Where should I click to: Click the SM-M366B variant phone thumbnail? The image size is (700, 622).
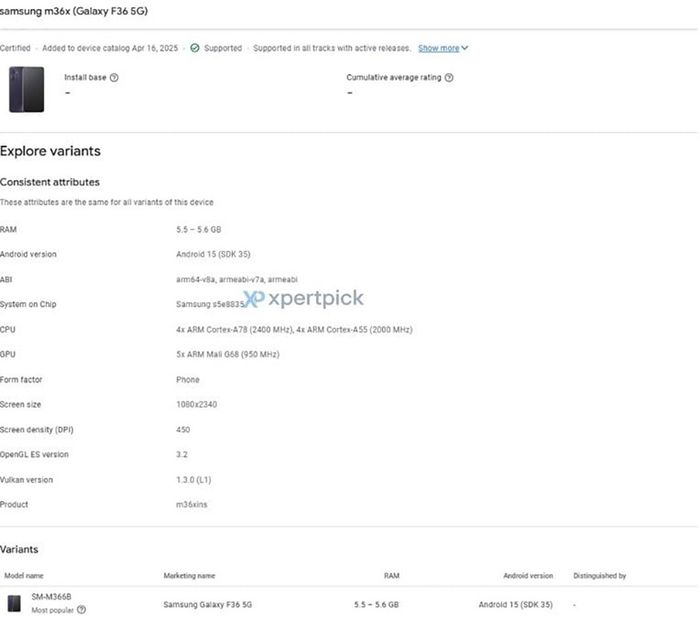click(14, 603)
